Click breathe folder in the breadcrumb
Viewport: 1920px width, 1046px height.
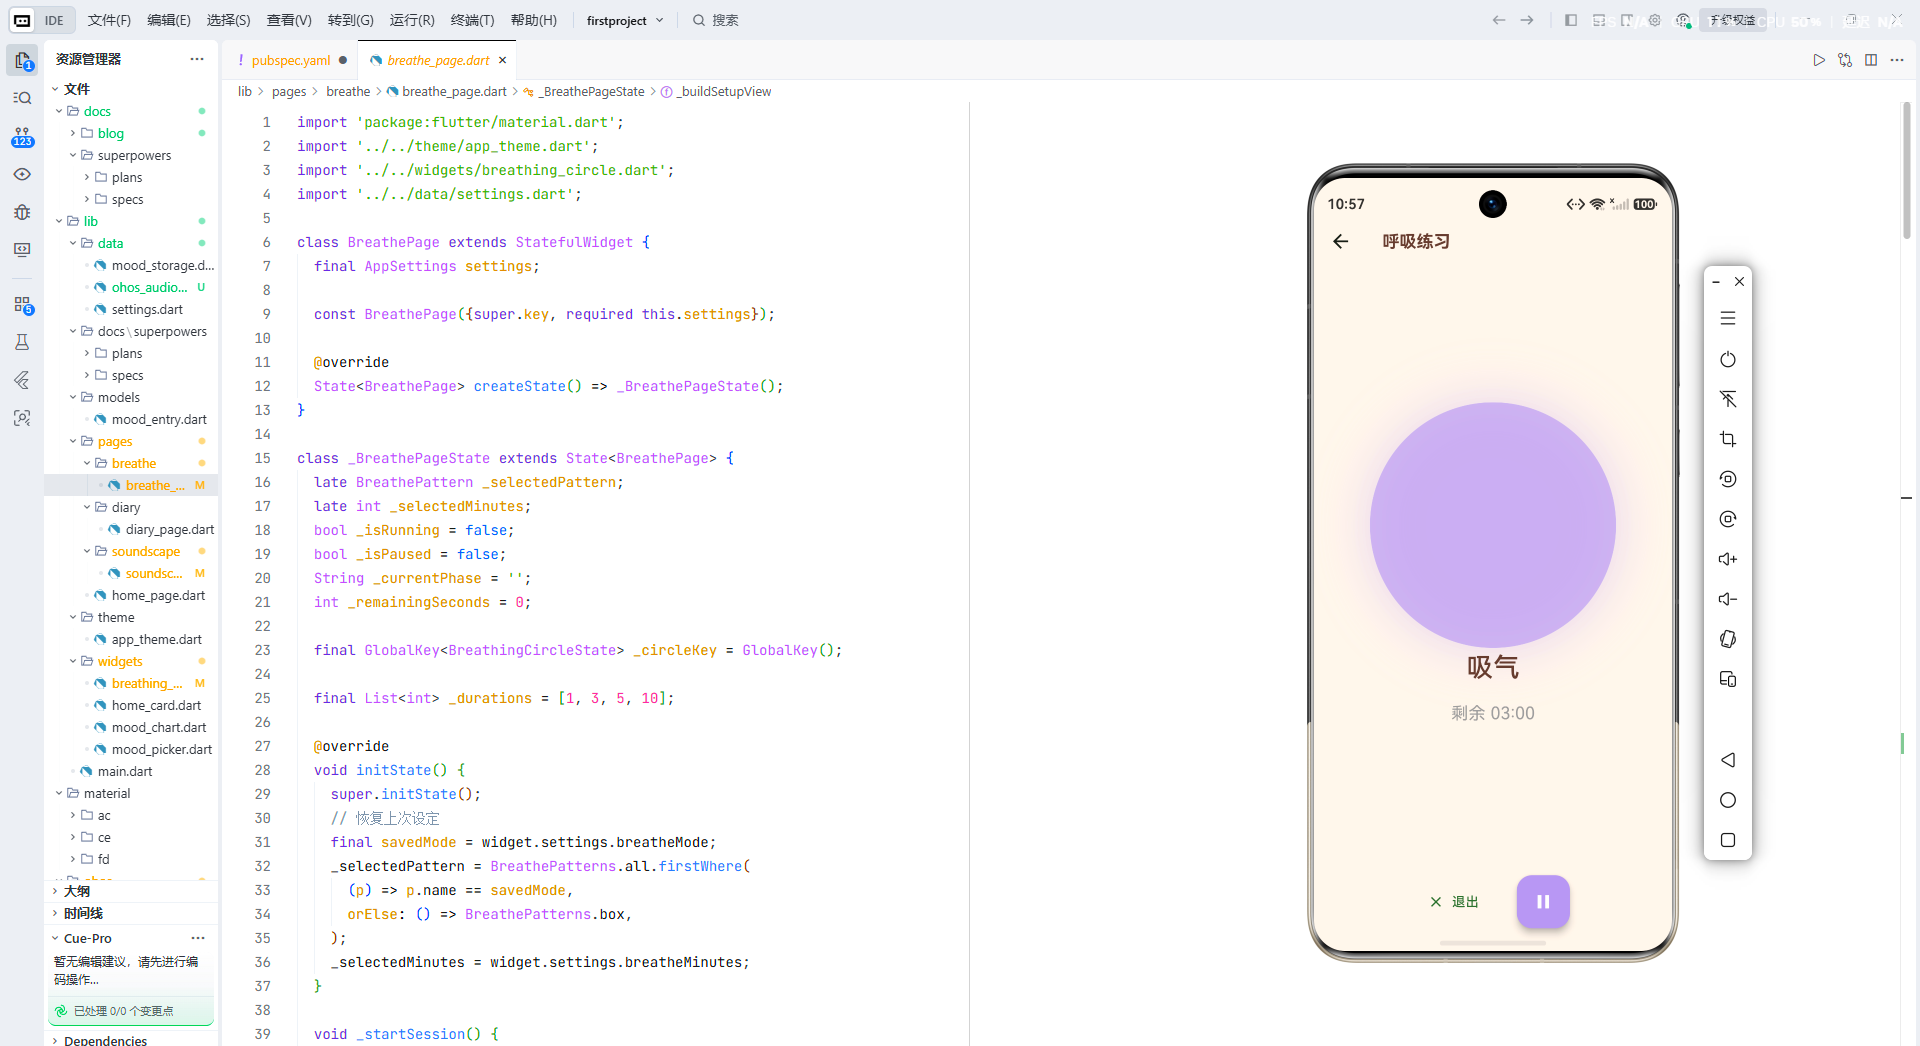[348, 91]
